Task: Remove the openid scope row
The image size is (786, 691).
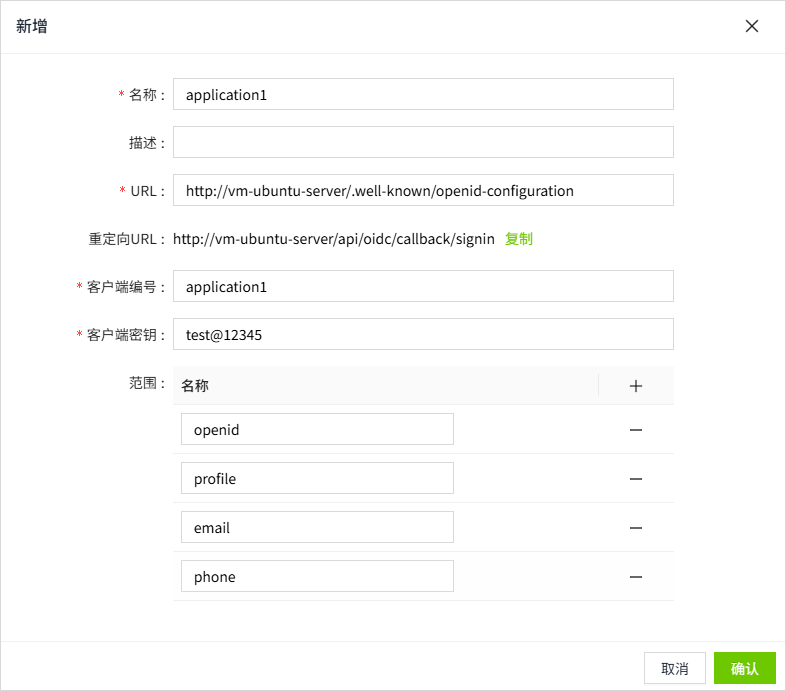Action: click(635, 430)
